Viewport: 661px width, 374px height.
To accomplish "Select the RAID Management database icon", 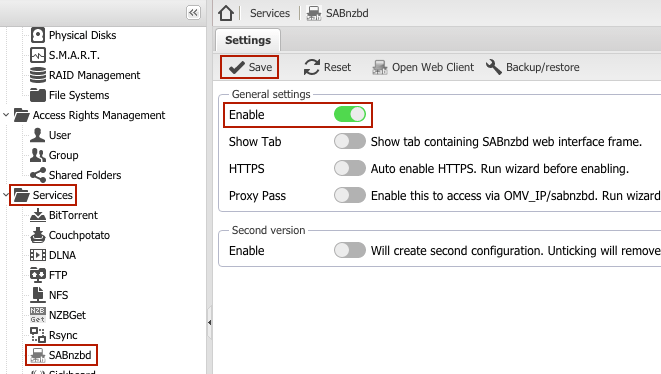I will click(38, 75).
